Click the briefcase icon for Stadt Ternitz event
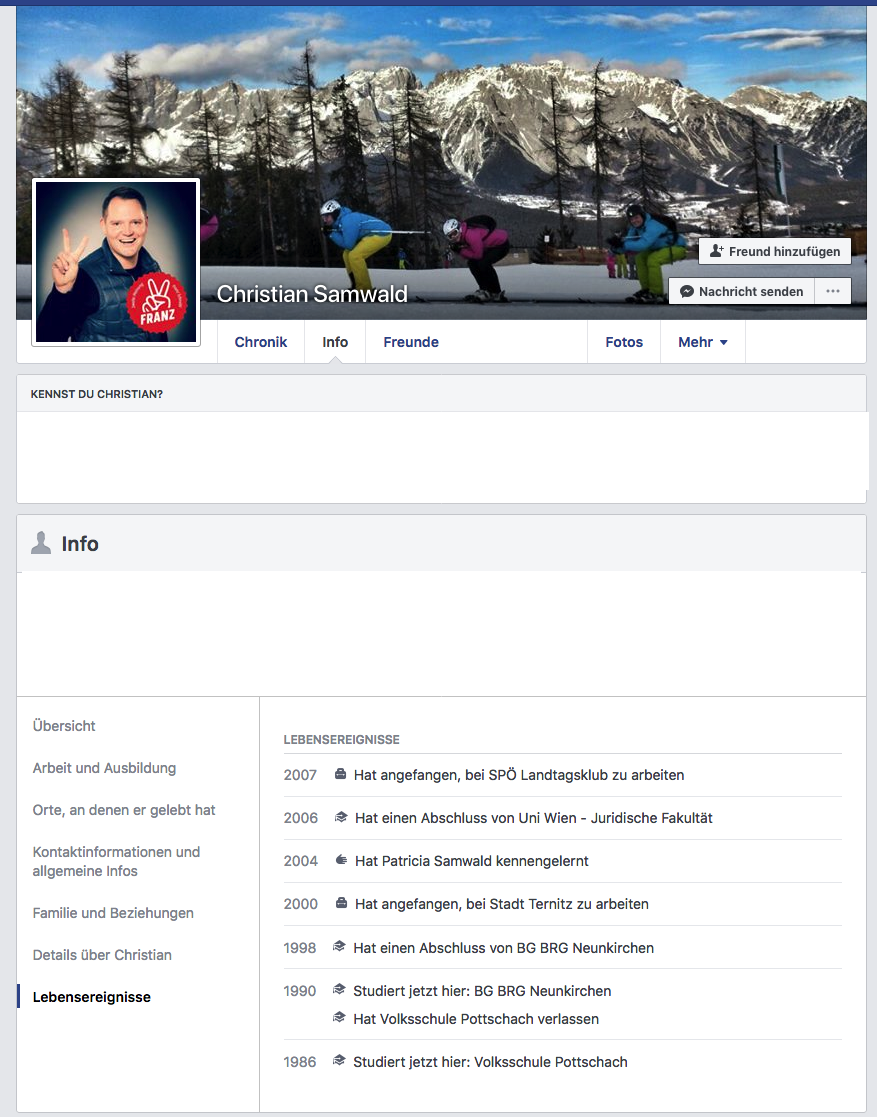Viewport: 877px width, 1117px height. tap(341, 903)
